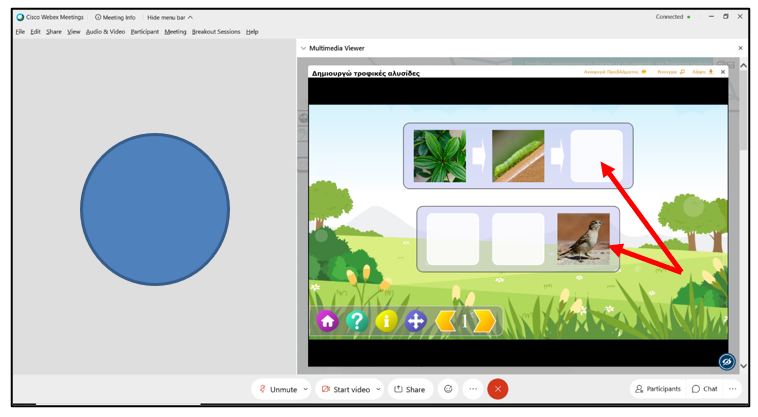
Task: Open the View menu
Action: pyautogui.click(x=73, y=32)
